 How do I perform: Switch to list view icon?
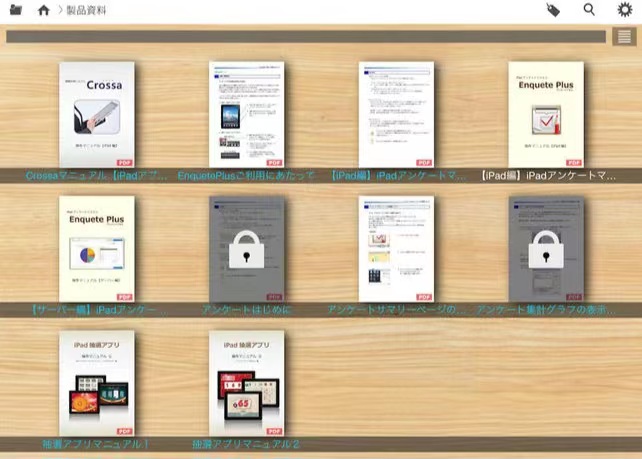coord(624,36)
